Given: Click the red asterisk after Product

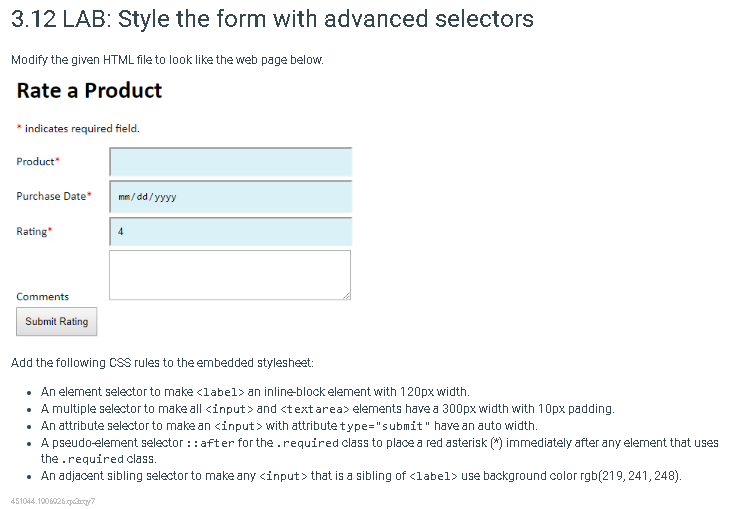Looking at the screenshot, I should [57, 159].
